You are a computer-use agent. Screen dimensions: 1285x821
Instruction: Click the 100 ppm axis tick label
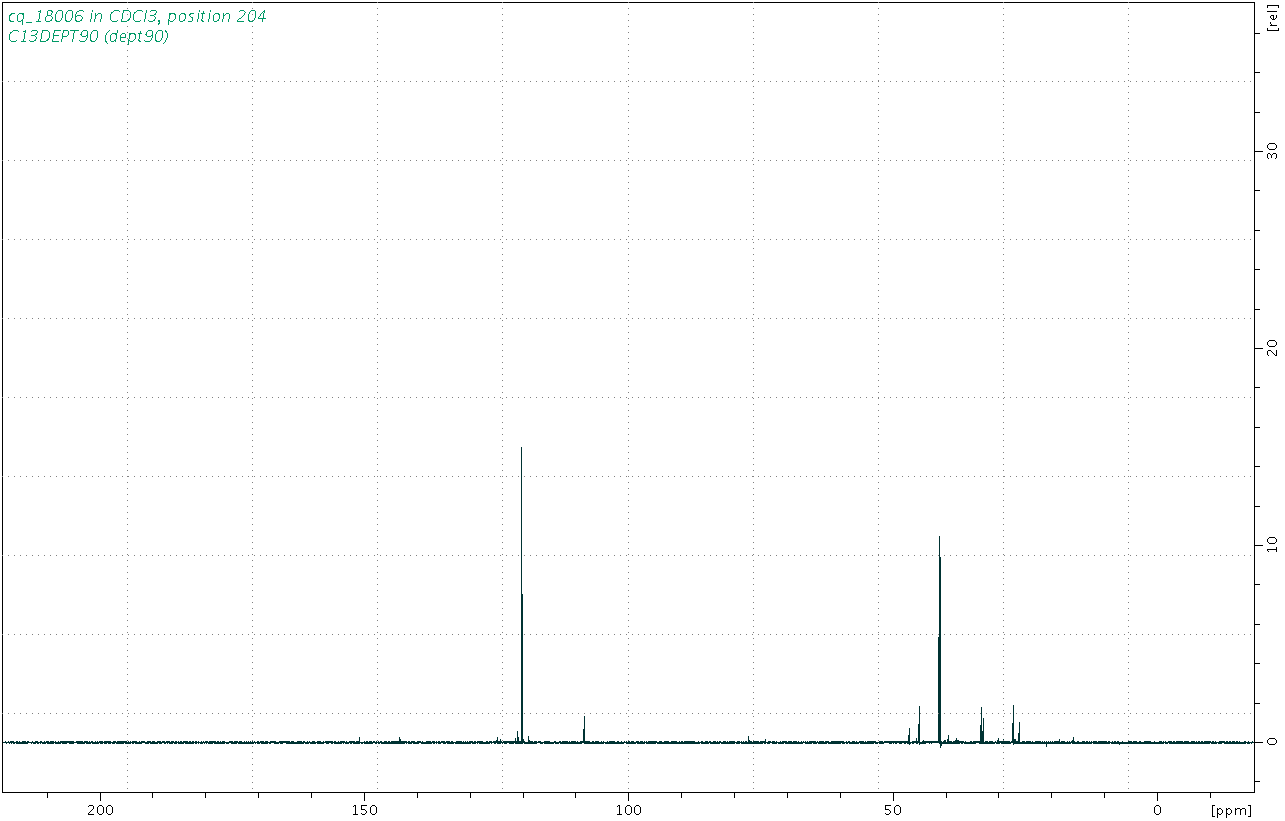(x=628, y=808)
